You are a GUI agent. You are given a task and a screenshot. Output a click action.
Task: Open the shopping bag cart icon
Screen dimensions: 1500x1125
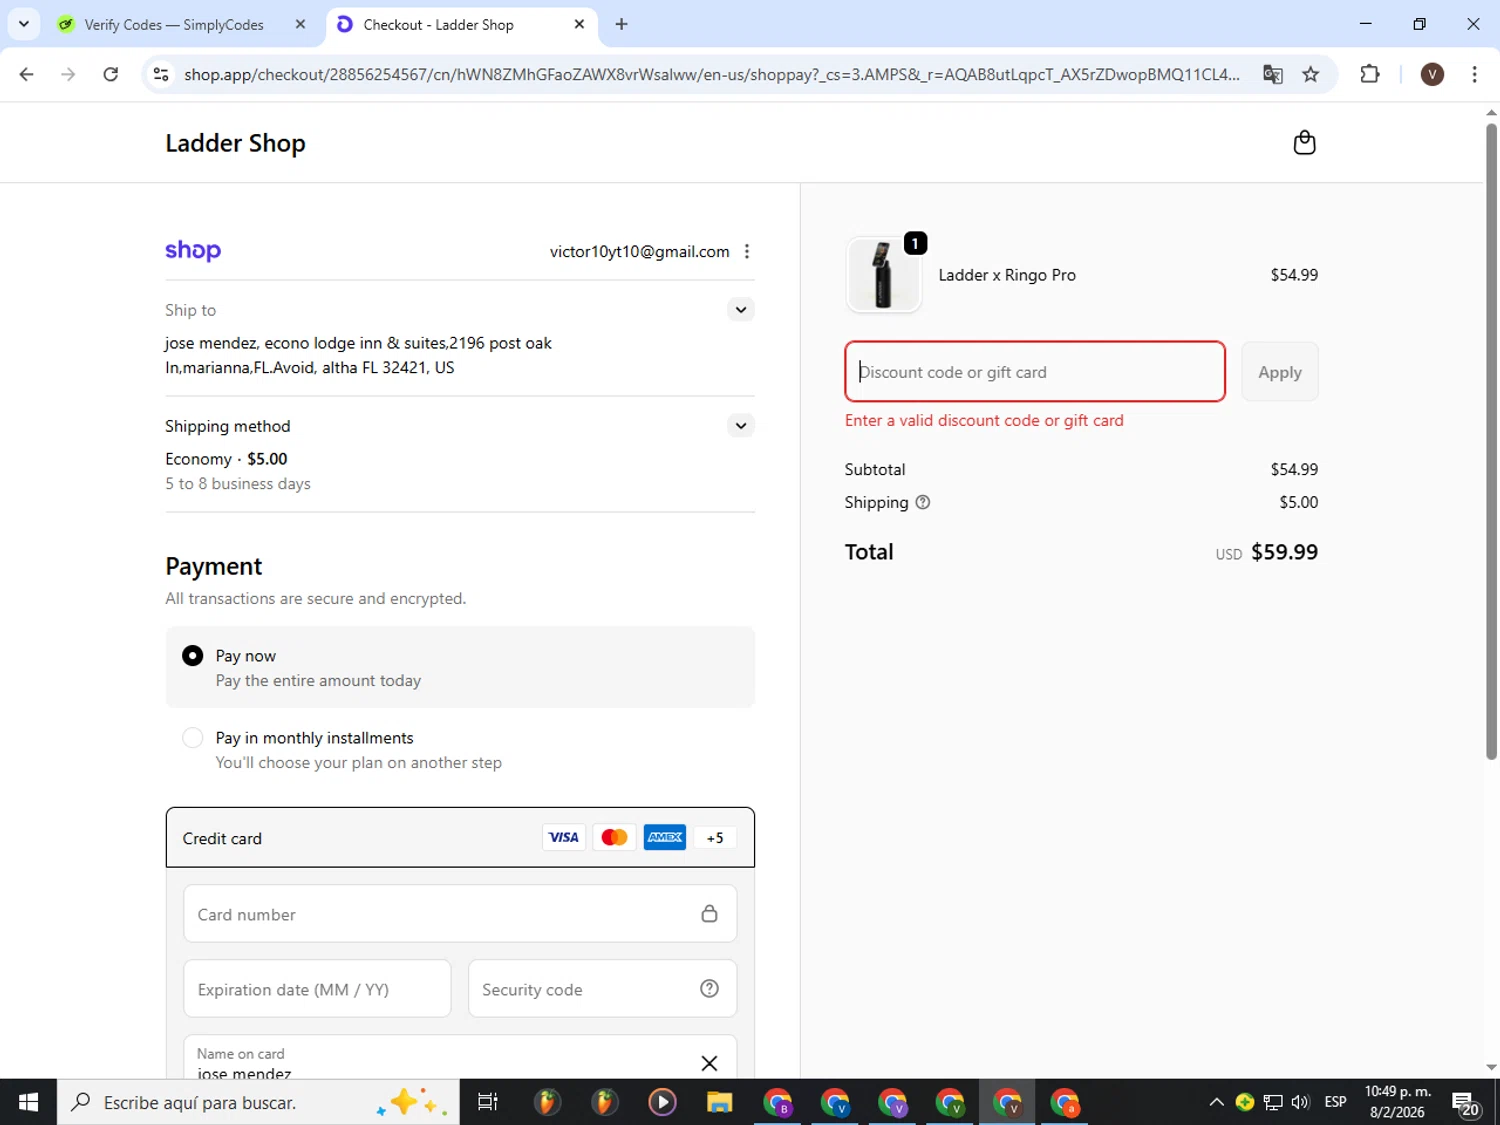[1304, 143]
